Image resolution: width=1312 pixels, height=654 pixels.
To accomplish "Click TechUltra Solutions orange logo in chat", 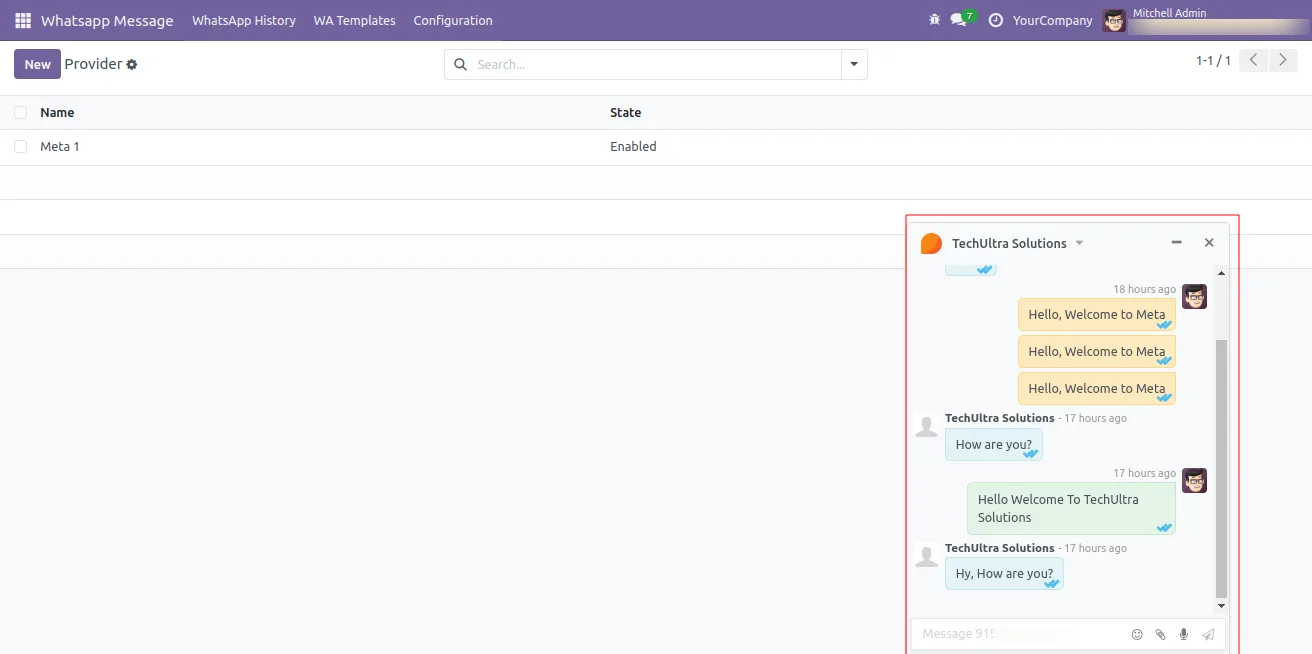I will point(931,243).
